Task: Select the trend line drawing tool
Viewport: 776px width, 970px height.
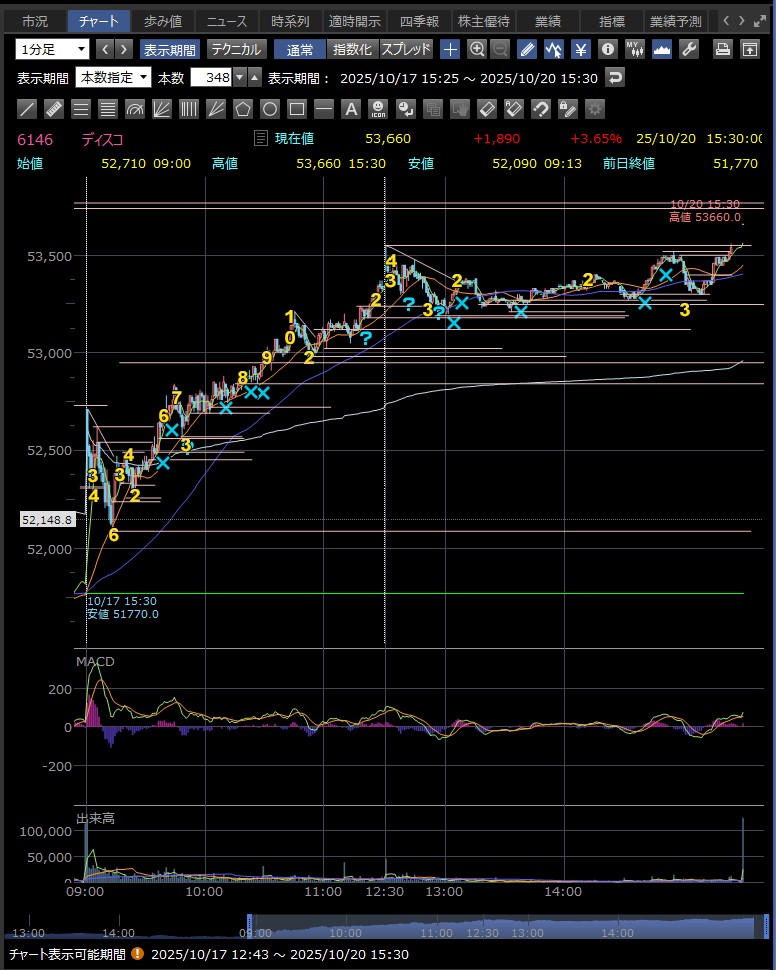Action: pyautogui.click(x=28, y=108)
